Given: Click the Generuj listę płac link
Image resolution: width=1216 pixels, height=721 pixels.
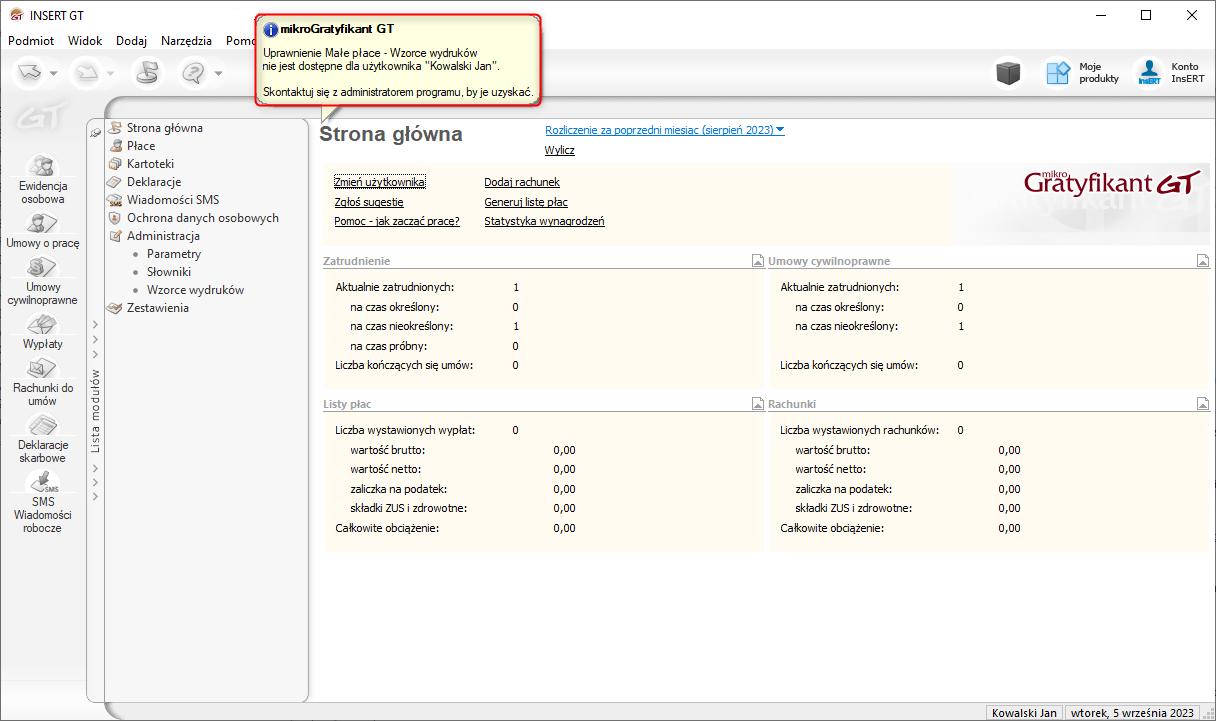Looking at the screenshot, I should [526, 202].
